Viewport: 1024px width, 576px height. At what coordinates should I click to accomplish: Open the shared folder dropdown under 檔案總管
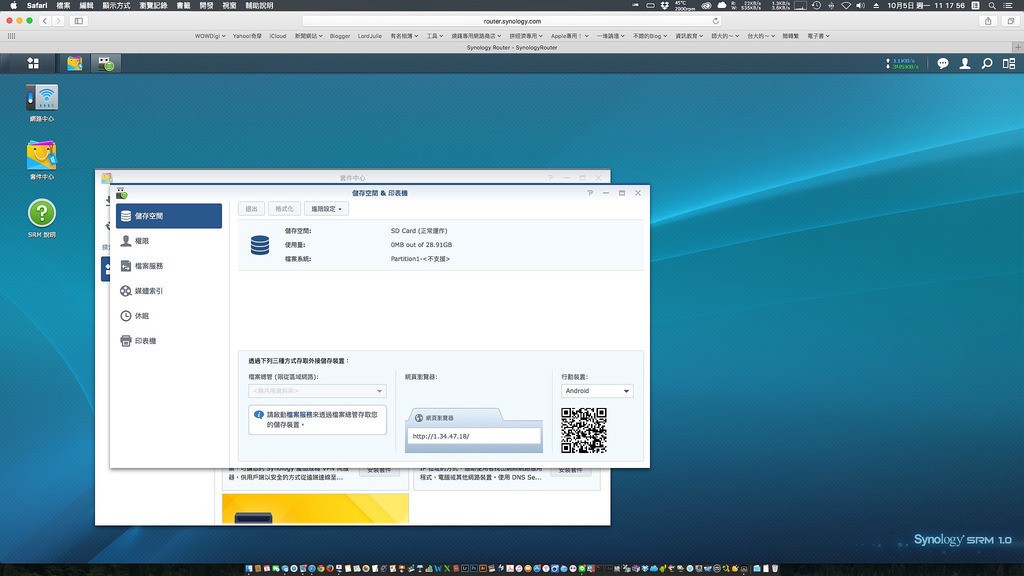click(x=317, y=391)
